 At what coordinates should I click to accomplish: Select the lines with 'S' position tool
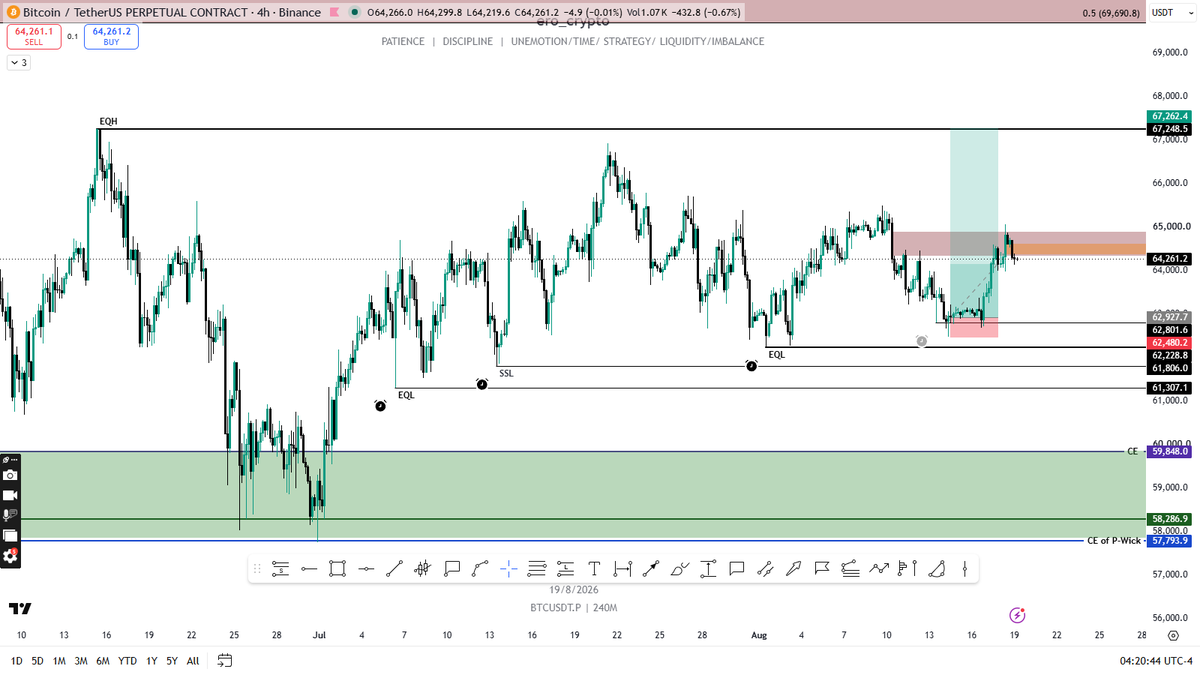(x=281, y=569)
